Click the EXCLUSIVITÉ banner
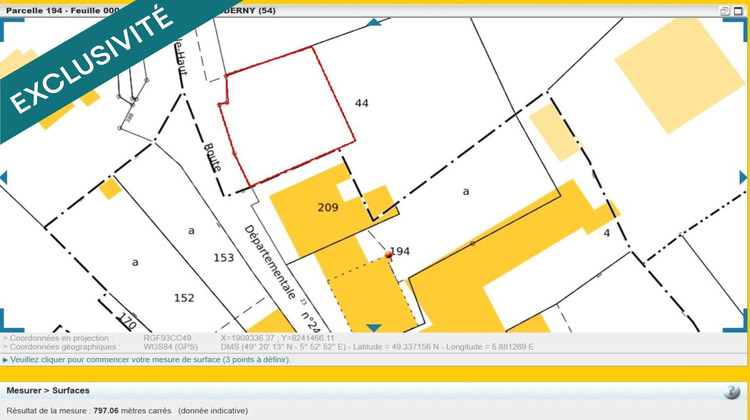This screenshot has width=750, height=420. click(x=91, y=60)
